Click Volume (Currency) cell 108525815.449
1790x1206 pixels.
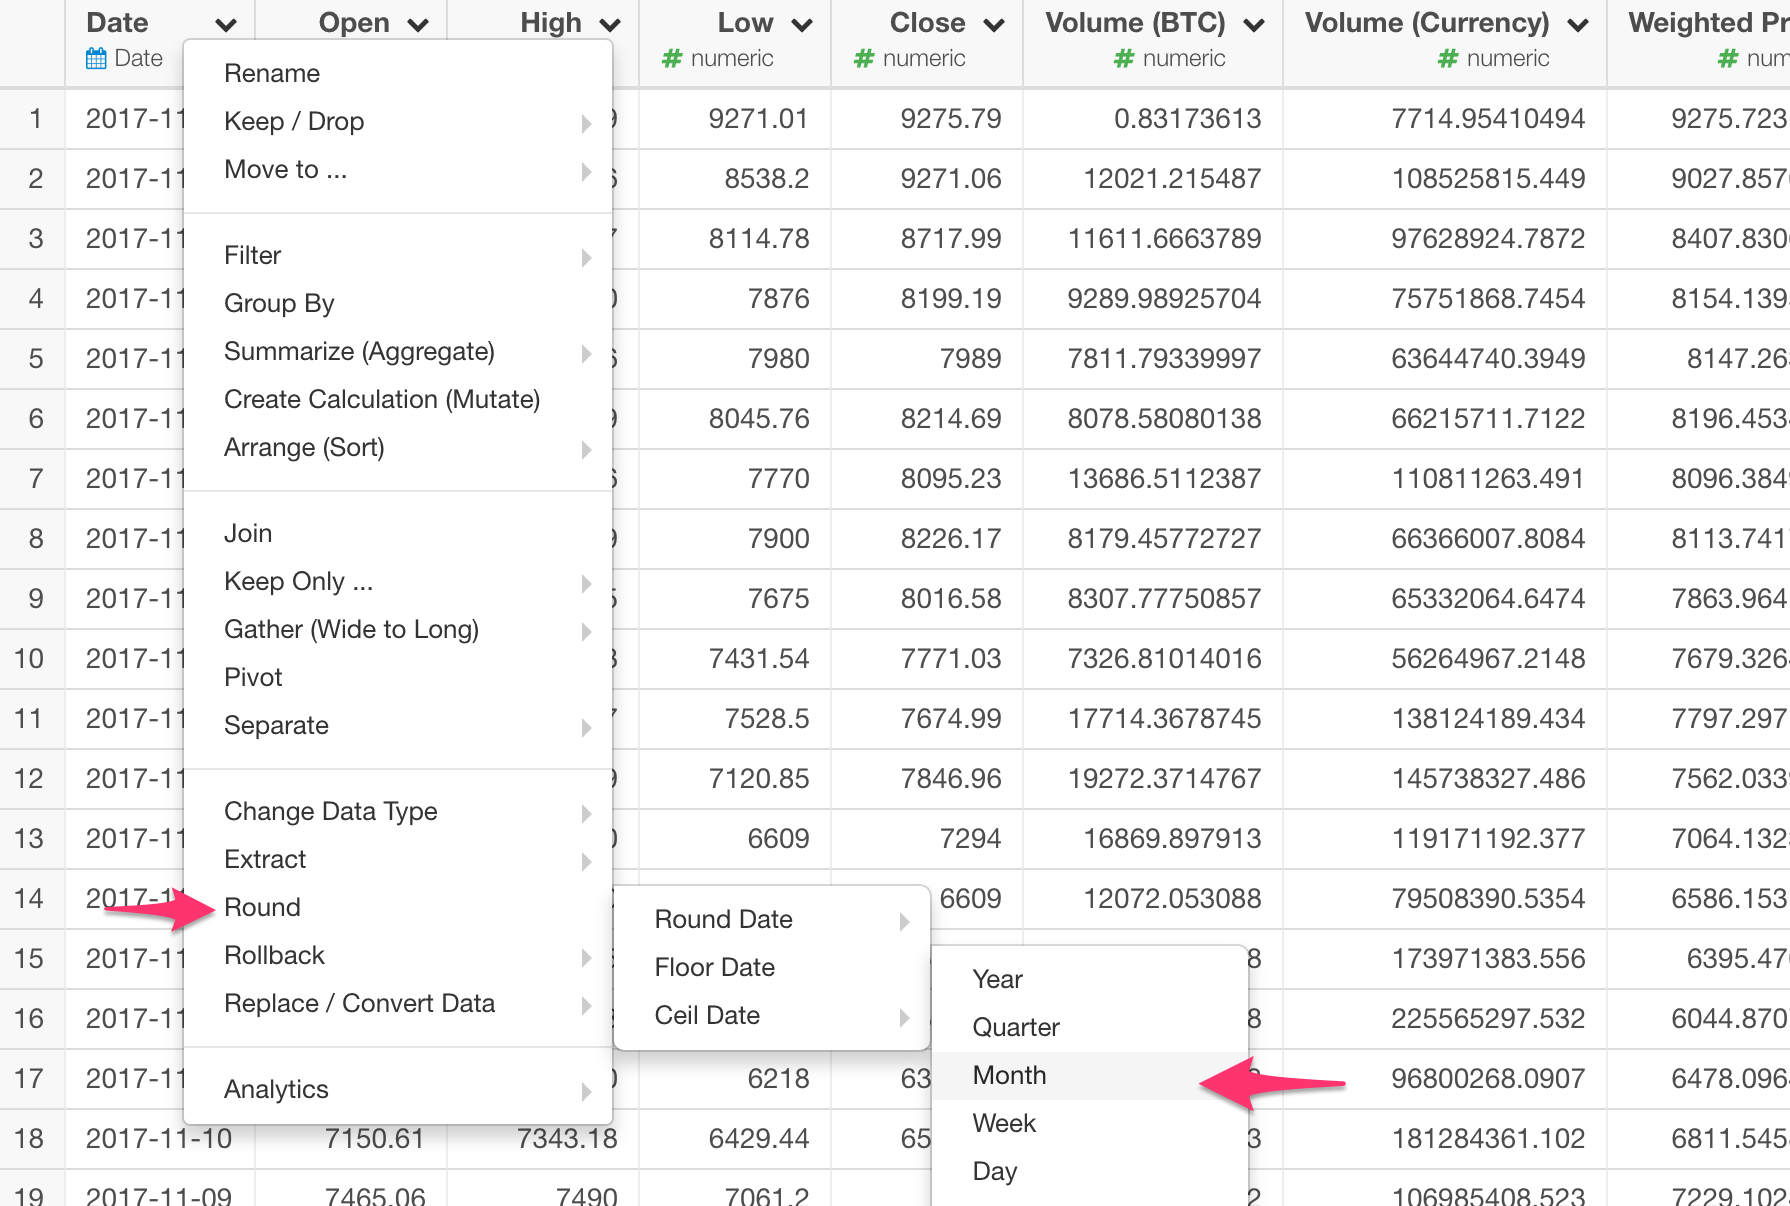[1488, 179]
